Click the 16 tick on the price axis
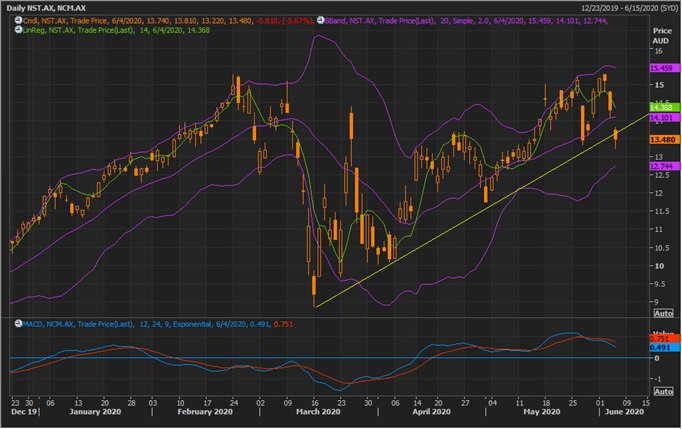682x429 pixels. 659,51
